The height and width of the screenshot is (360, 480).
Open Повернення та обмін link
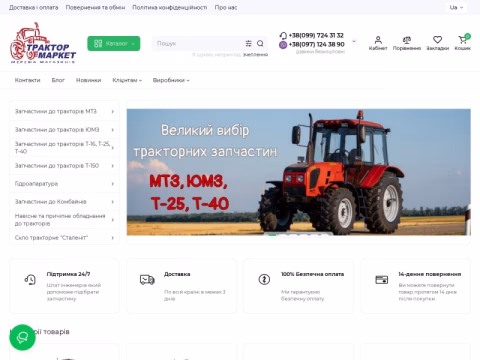coord(95,7)
